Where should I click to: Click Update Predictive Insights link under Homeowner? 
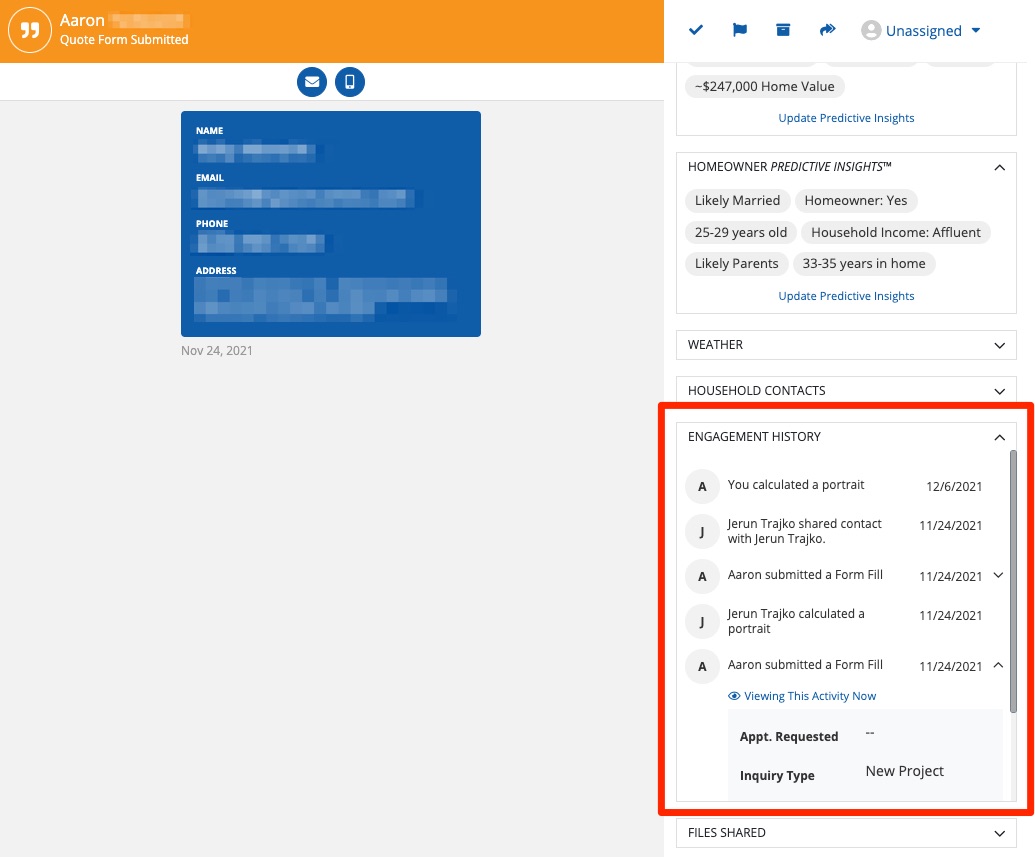846,296
